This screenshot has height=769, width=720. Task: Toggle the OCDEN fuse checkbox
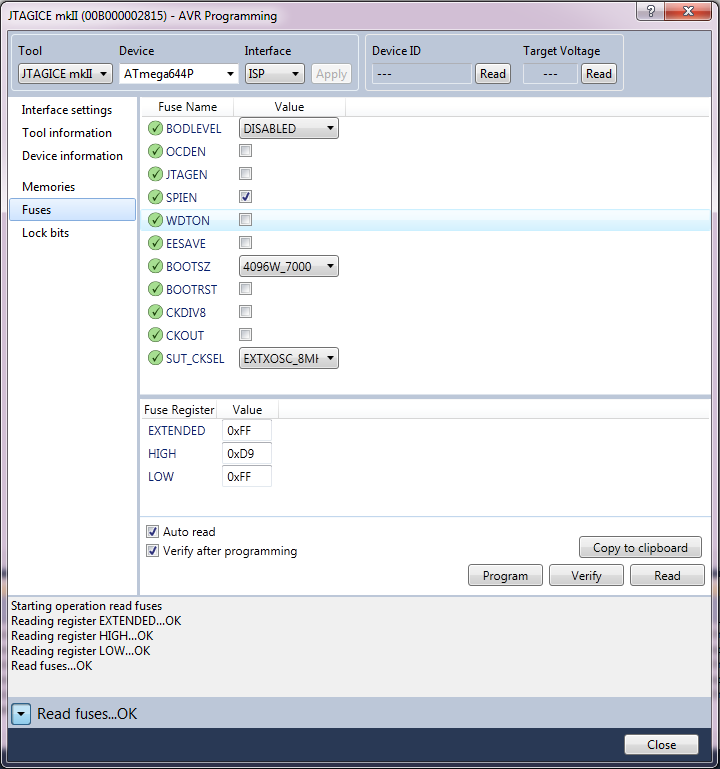click(x=245, y=151)
